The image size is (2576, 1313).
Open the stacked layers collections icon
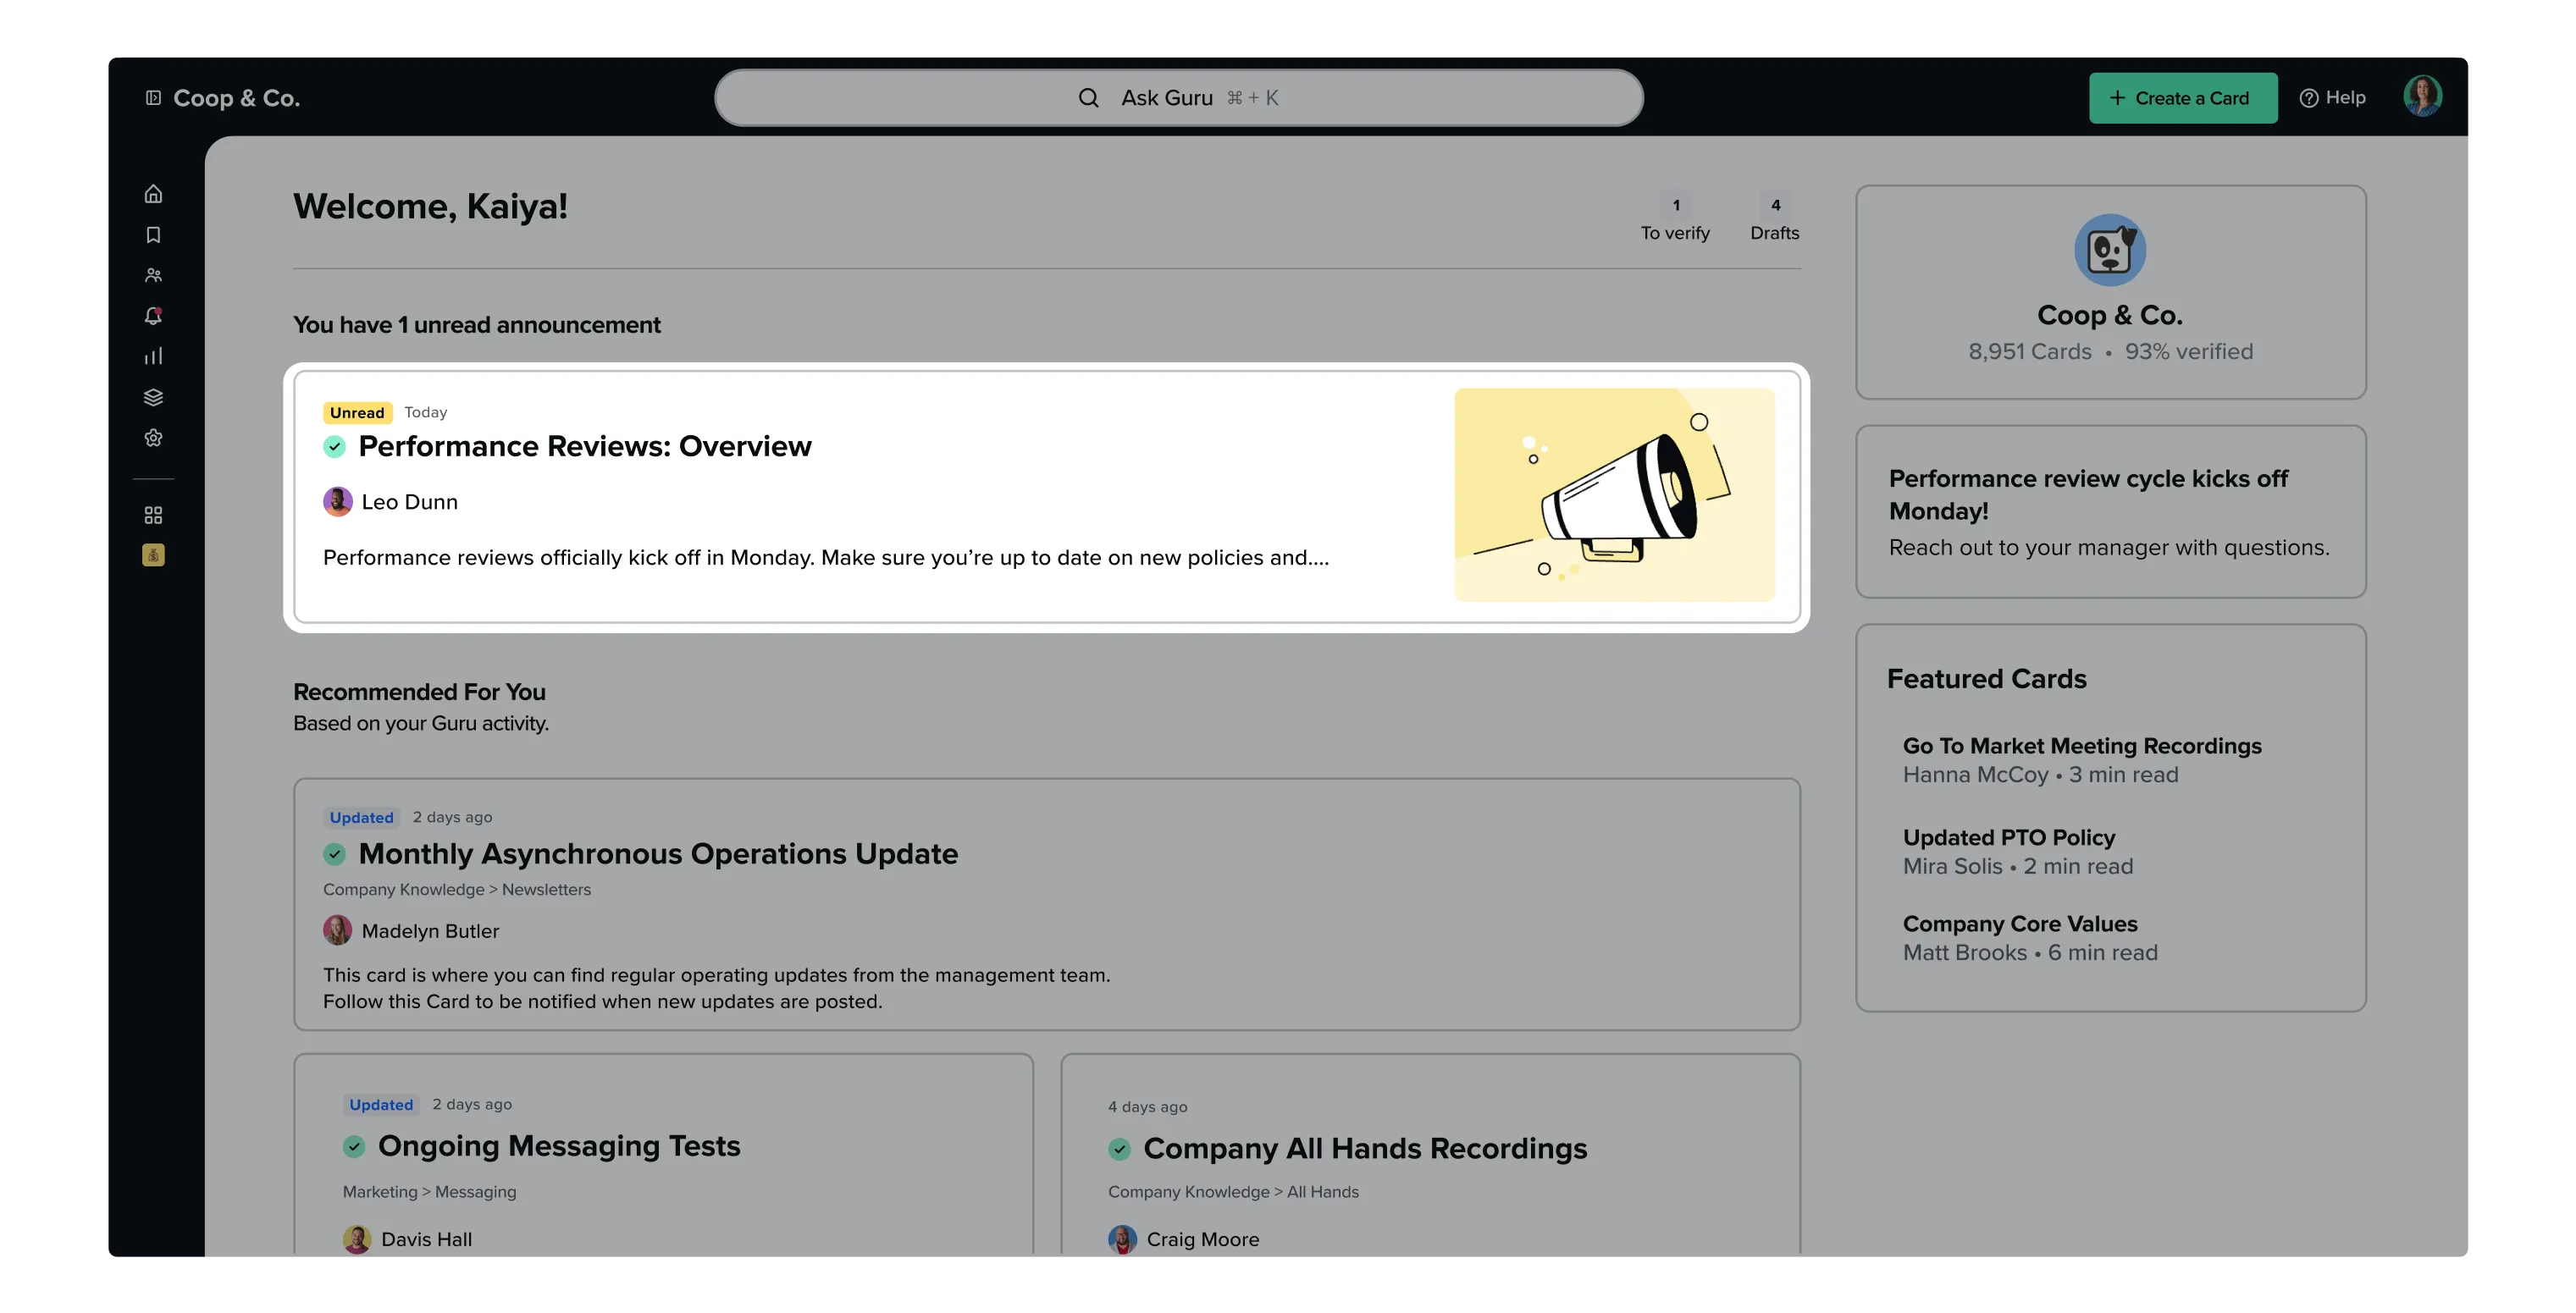click(153, 397)
